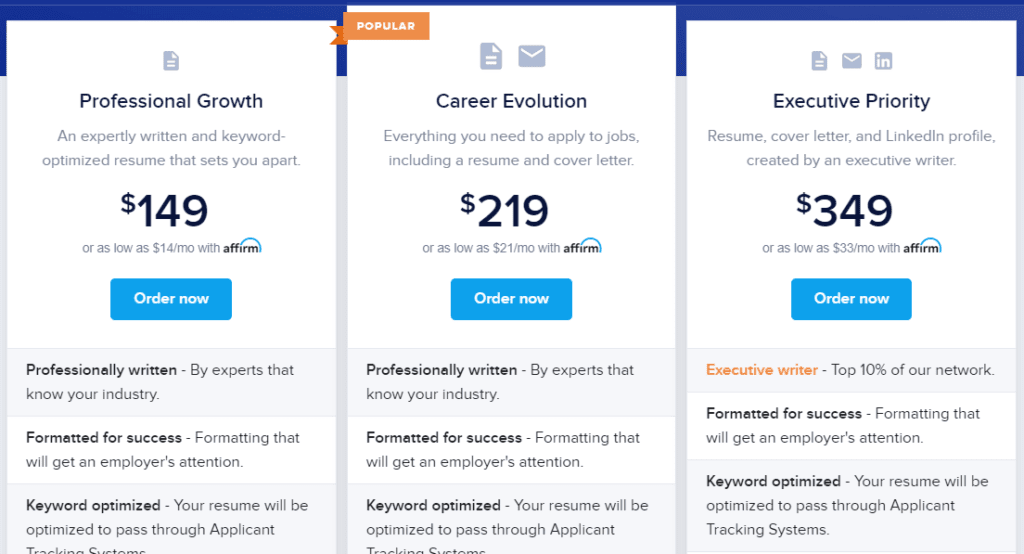Click the cover letter envelope icon above Career Evolution
Viewport: 1024px width, 554px height.
click(532, 56)
